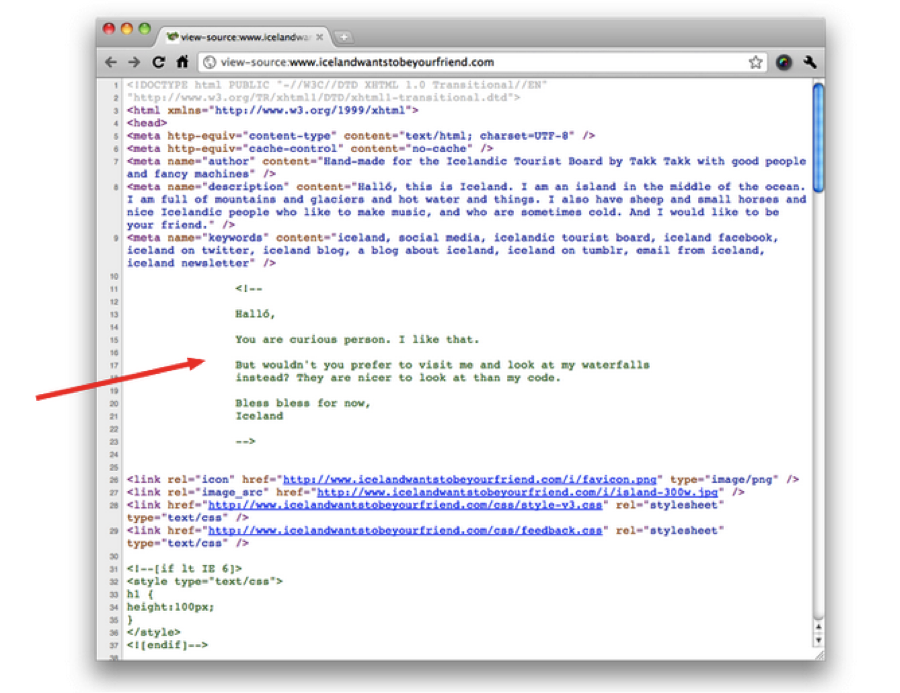Click the "<head>" tag line
Image resolution: width=900 pixels, height=693 pixels.
[147, 123]
